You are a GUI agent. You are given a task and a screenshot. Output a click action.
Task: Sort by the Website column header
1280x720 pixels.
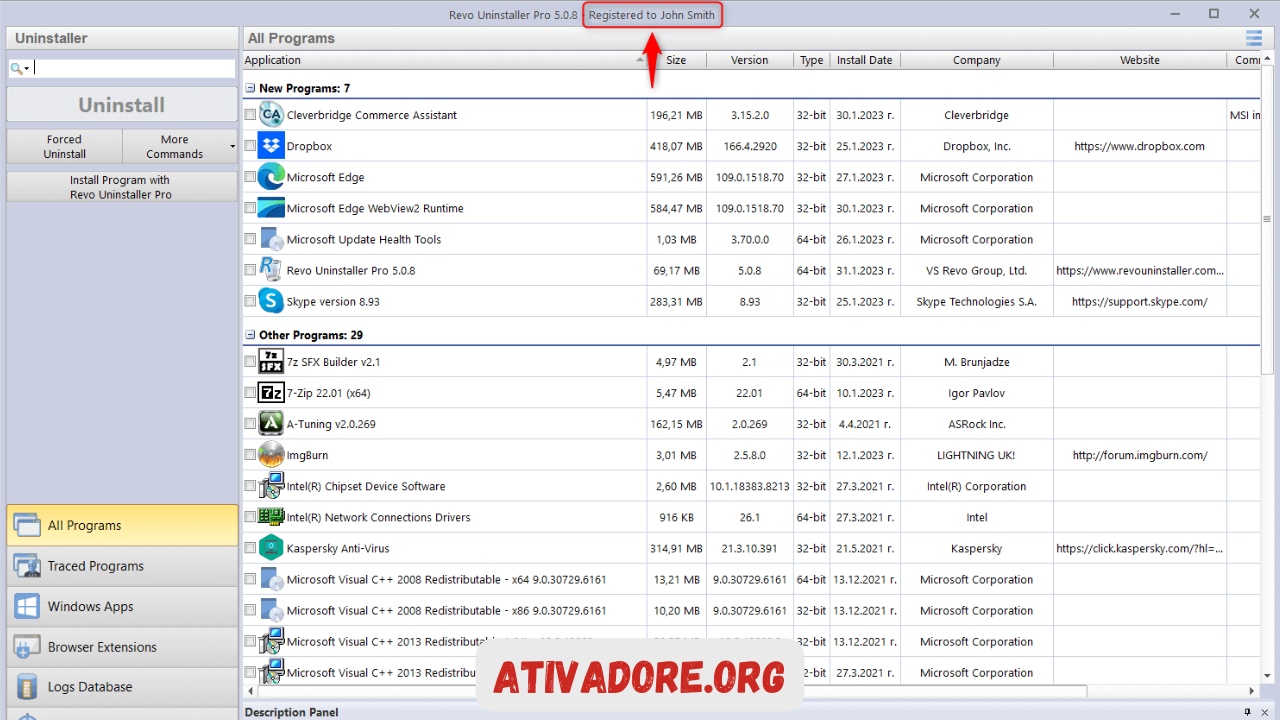click(1139, 60)
